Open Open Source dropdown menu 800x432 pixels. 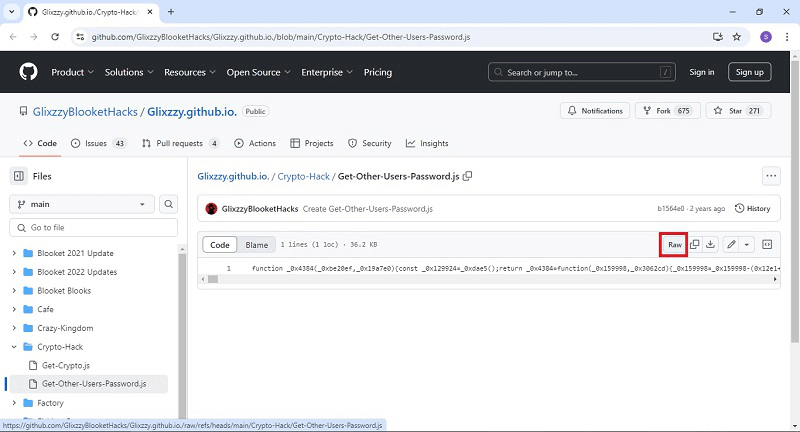259,72
